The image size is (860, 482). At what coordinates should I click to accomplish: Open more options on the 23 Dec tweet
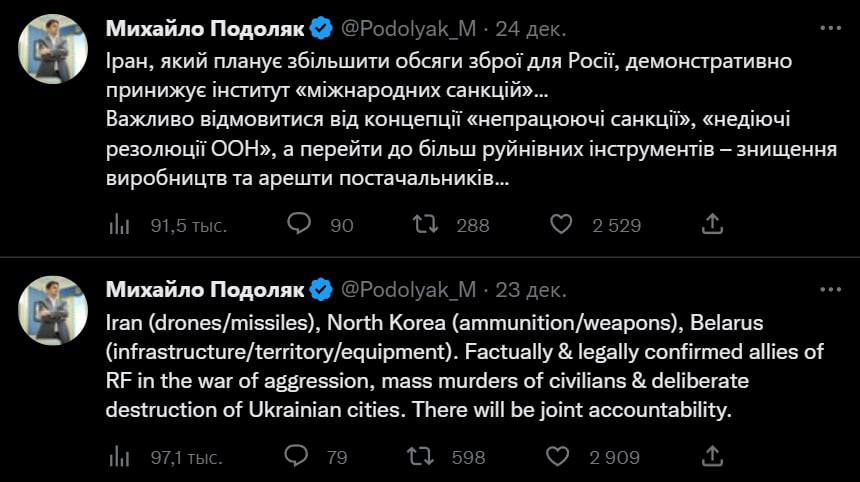coord(830,290)
